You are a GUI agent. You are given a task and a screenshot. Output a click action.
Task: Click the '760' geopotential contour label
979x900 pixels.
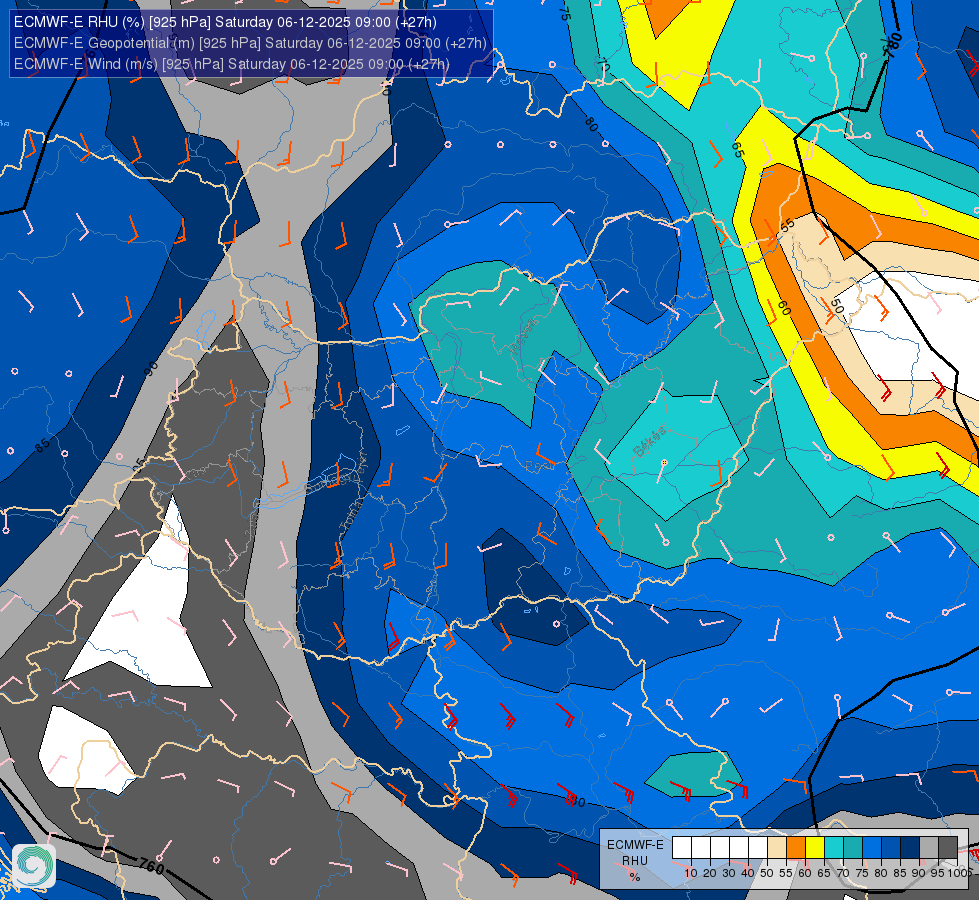[151, 866]
